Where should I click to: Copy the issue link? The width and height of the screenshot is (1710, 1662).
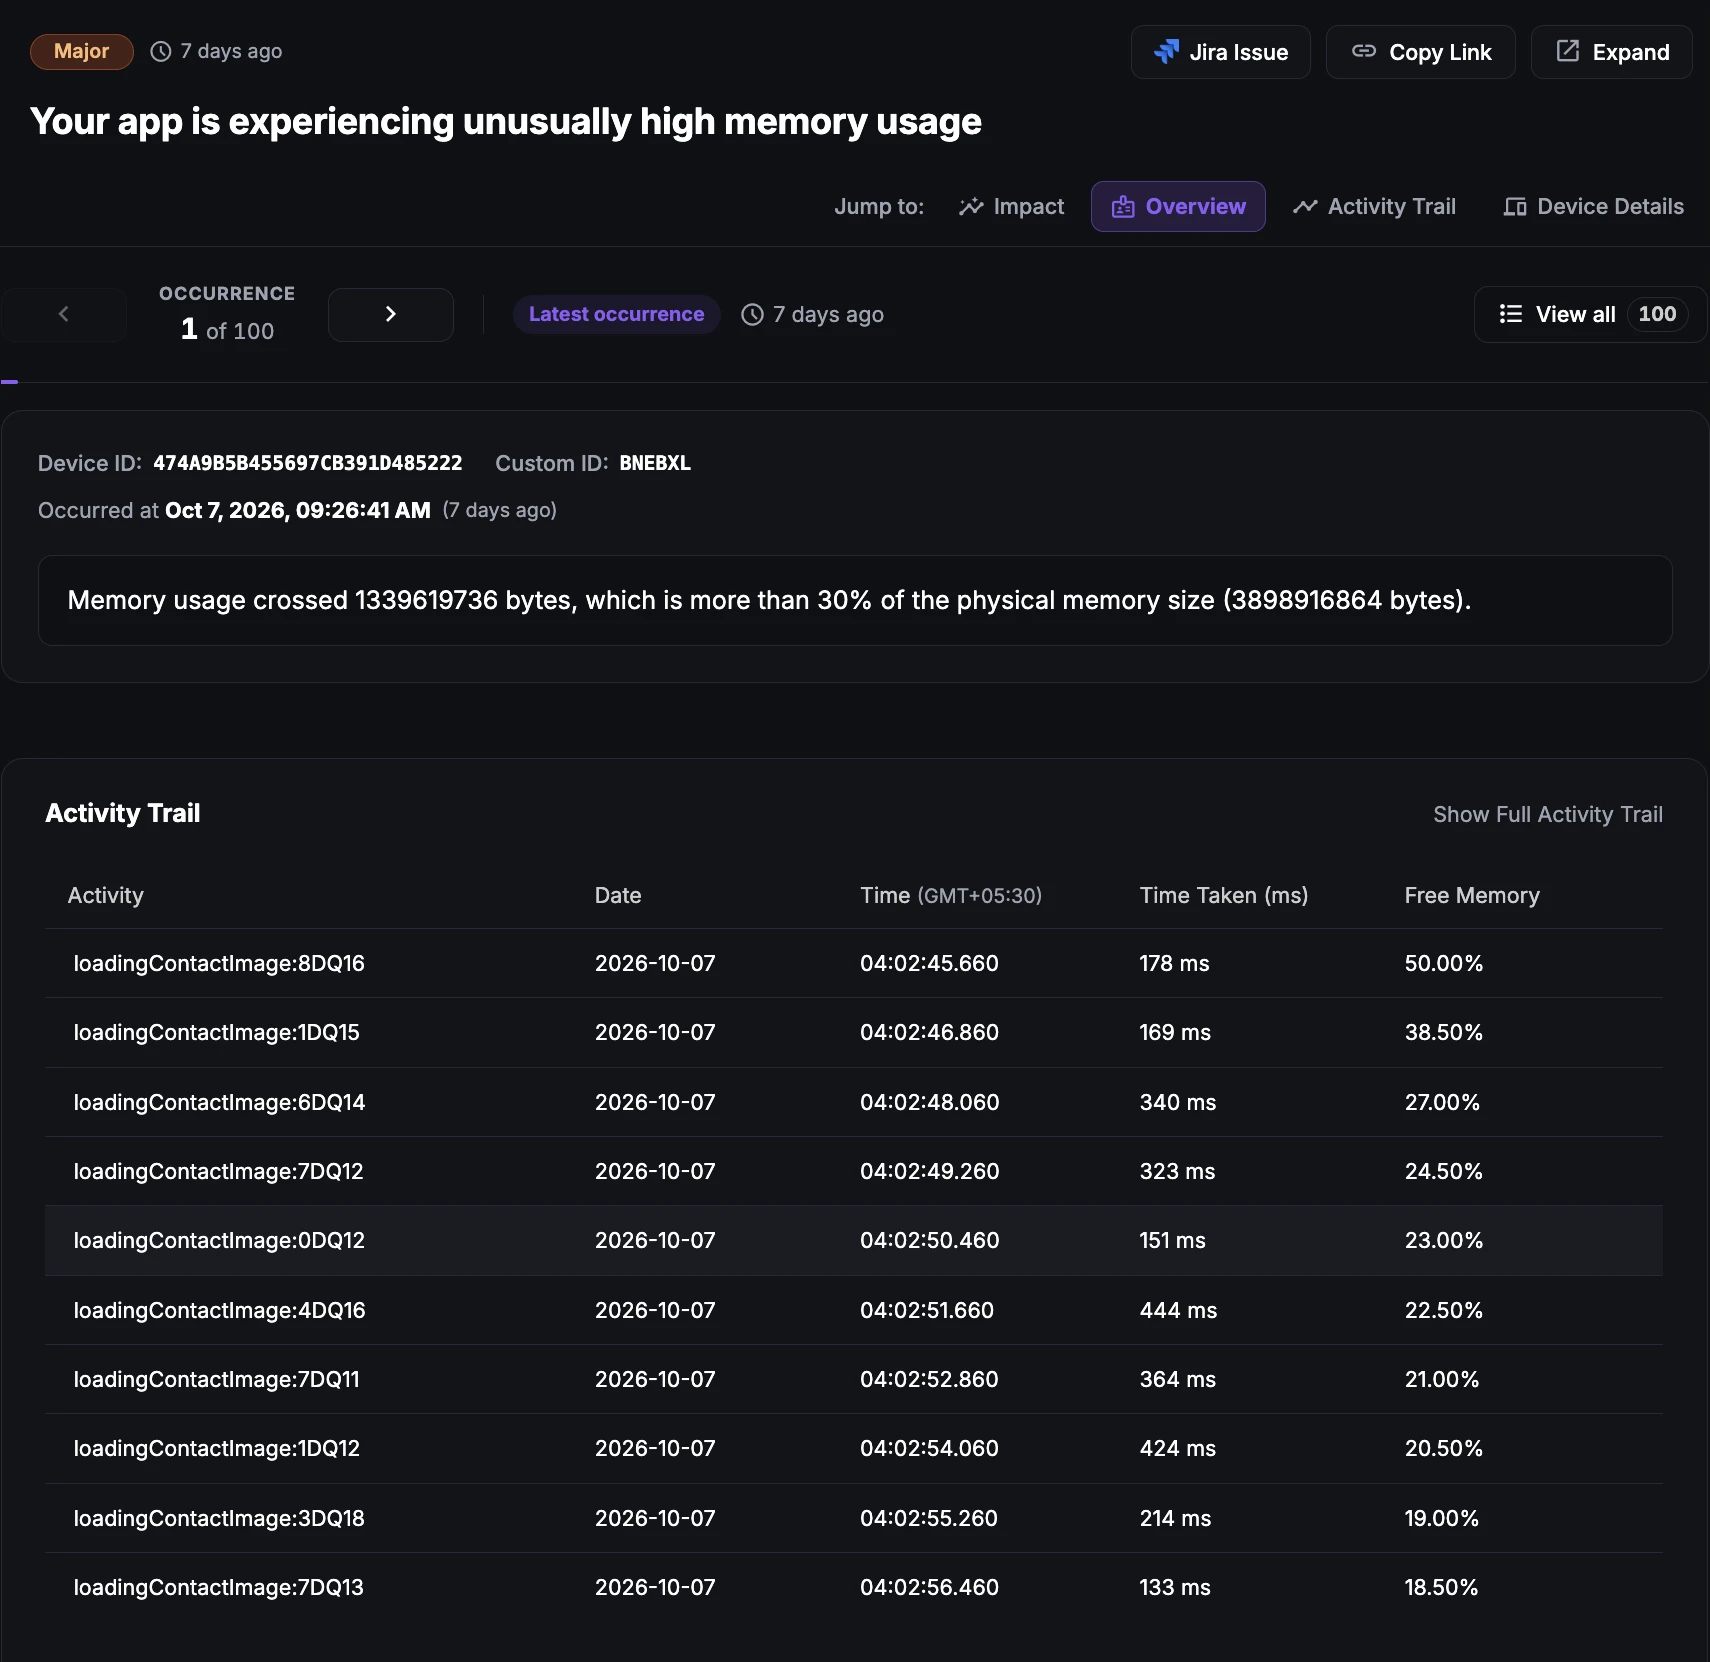click(1420, 52)
